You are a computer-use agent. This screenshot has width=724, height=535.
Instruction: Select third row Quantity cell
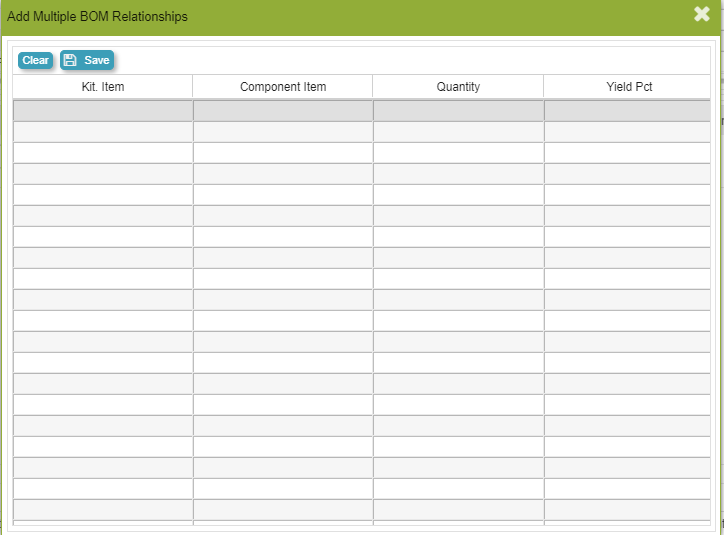[x=458, y=153]
